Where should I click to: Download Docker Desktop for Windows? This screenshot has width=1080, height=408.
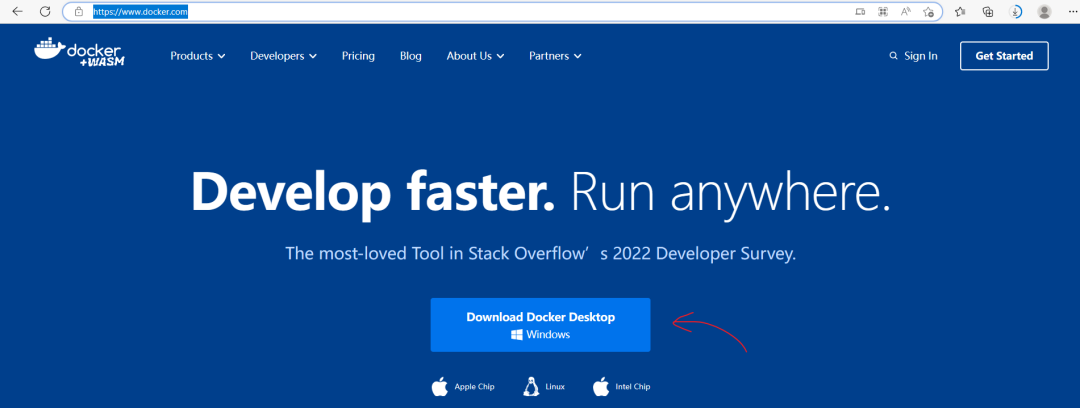point(541,325)
